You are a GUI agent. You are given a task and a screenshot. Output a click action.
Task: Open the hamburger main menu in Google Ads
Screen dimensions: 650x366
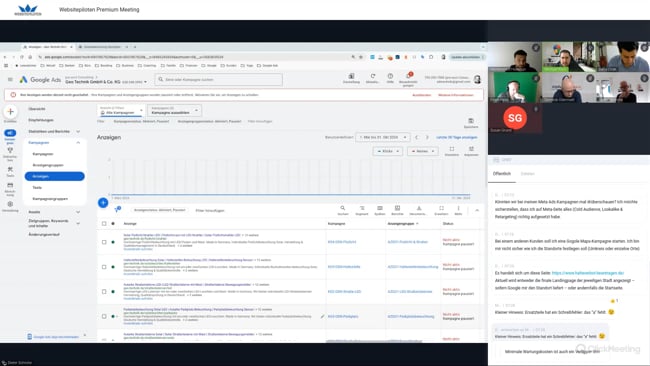10,79
